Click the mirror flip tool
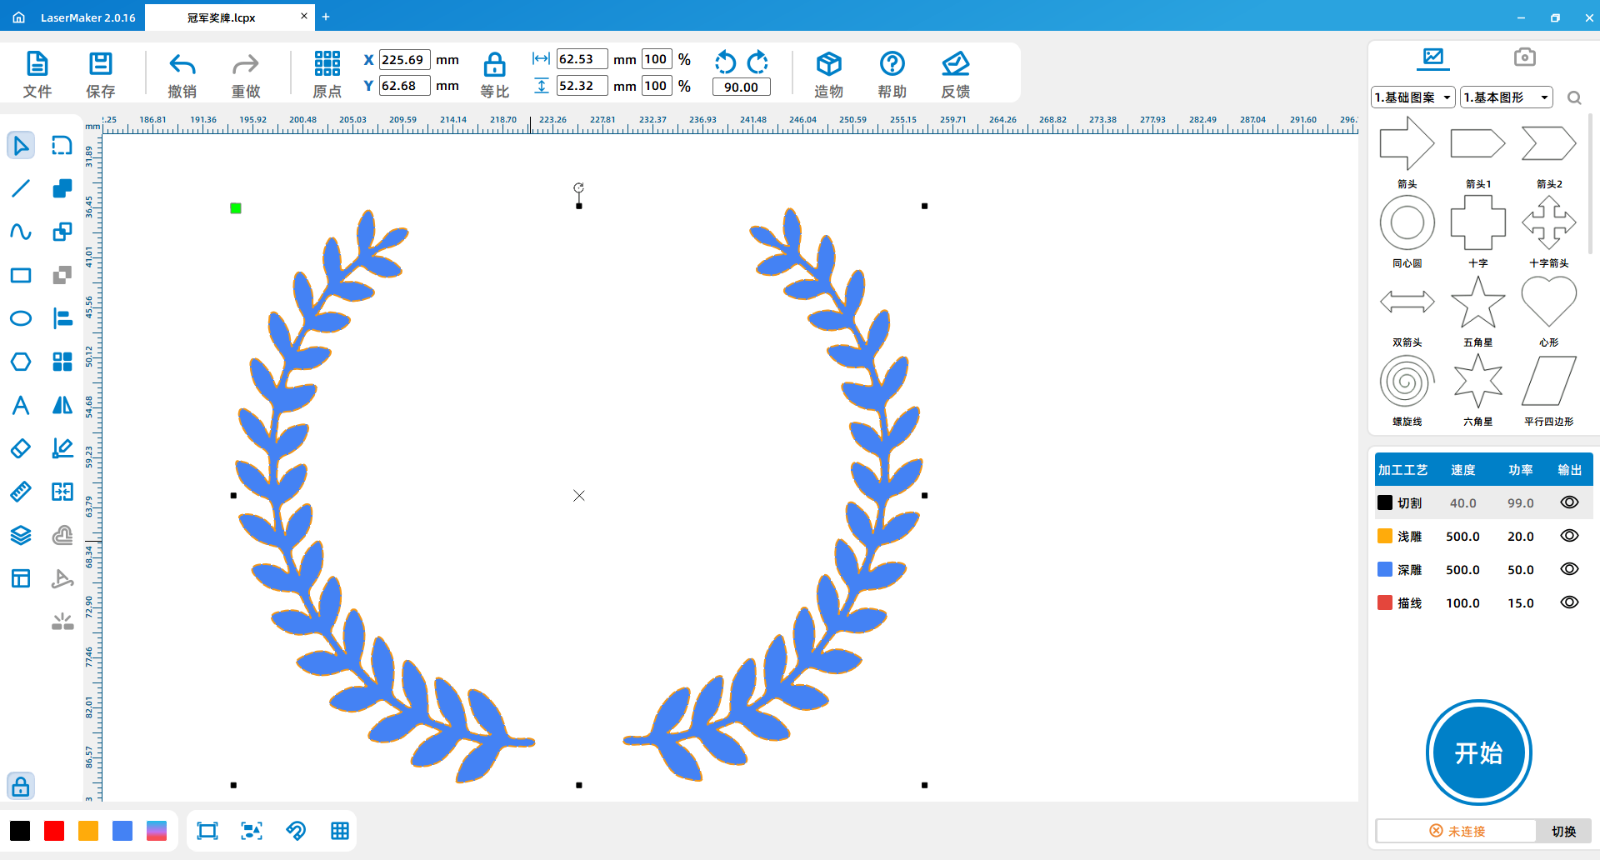Screen dimensions: 1600x860 click(62, 405)
